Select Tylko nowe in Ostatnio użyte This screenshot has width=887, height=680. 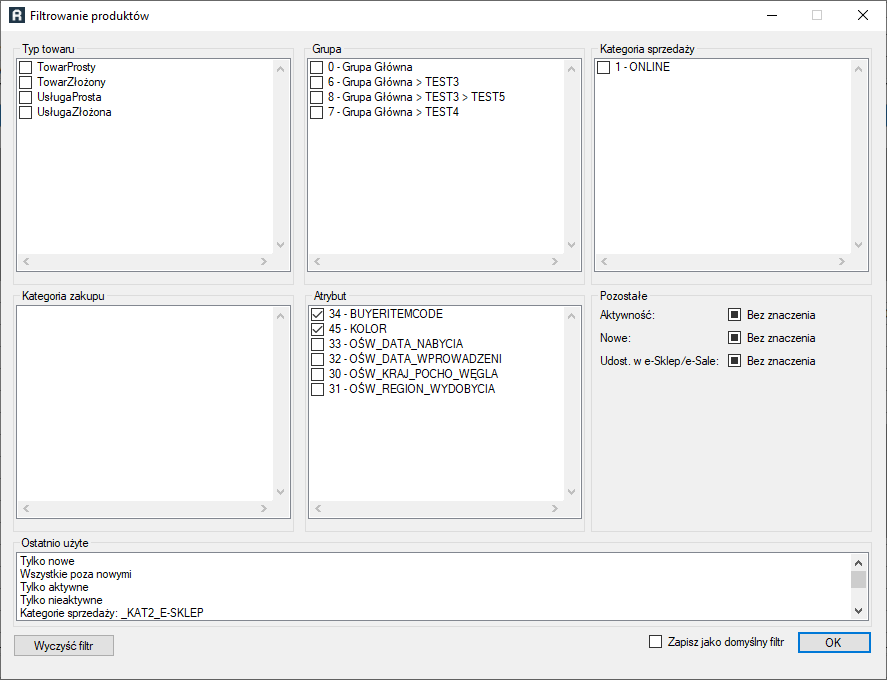48,561
